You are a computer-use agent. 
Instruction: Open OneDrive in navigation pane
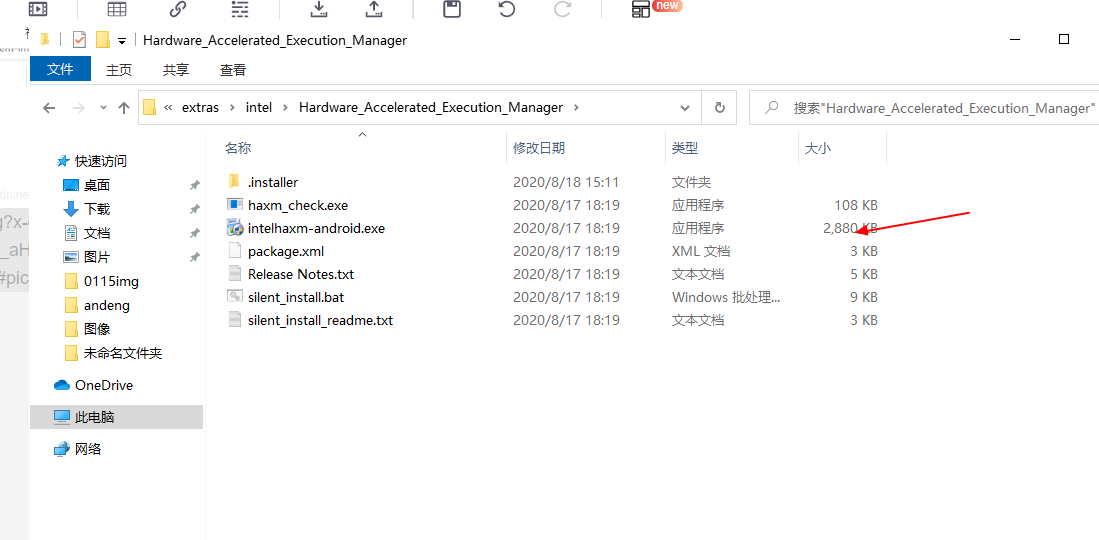click(104, 385)
